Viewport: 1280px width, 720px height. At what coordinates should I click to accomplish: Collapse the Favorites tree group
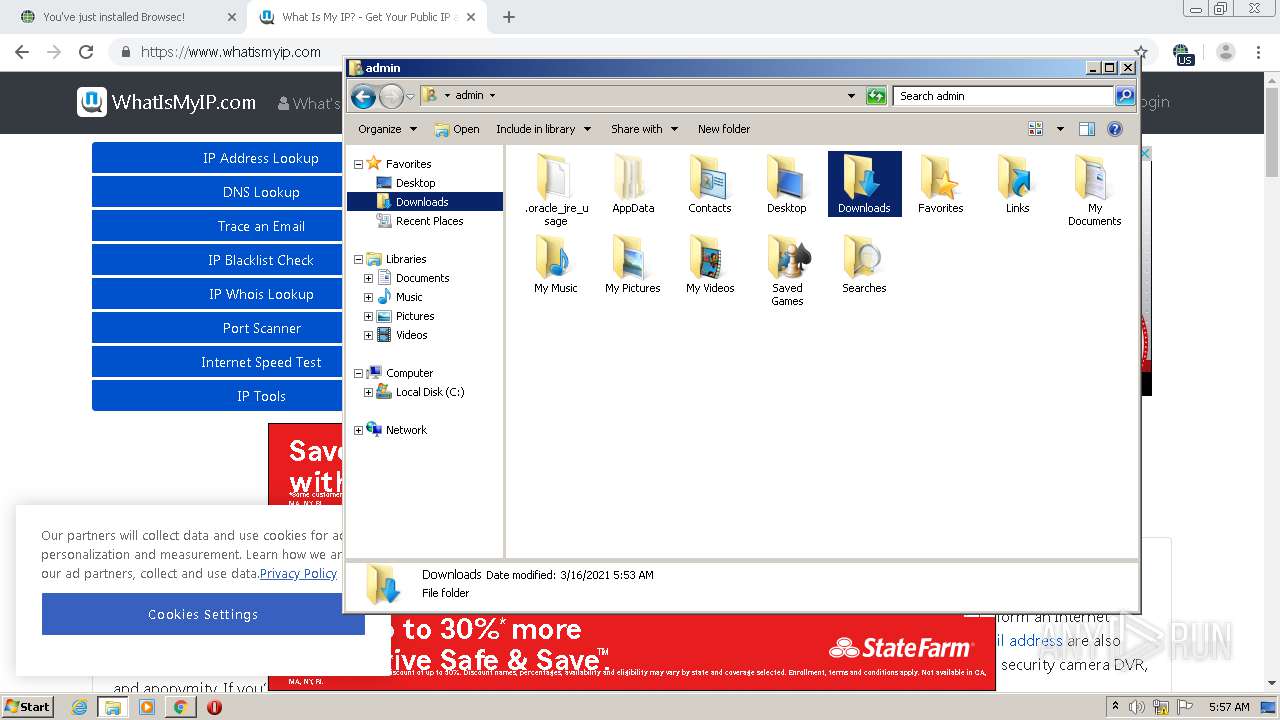coord(358,164)
